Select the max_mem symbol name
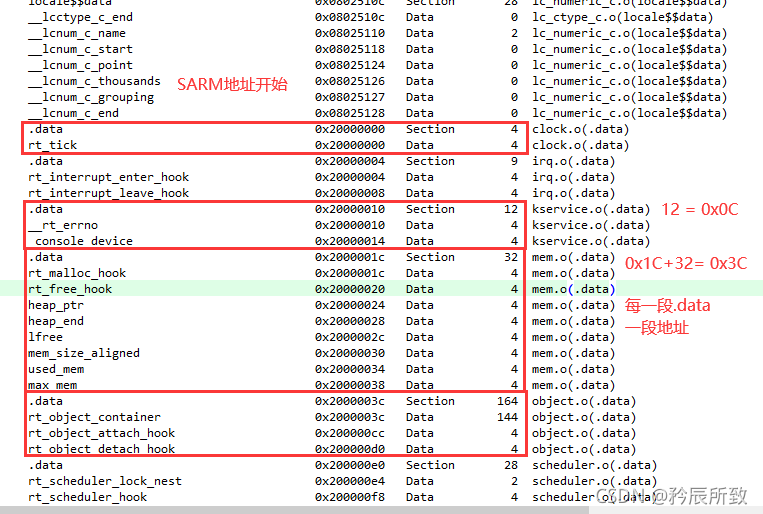The width and height of the screenshot is (763, 514). (53, 386)
